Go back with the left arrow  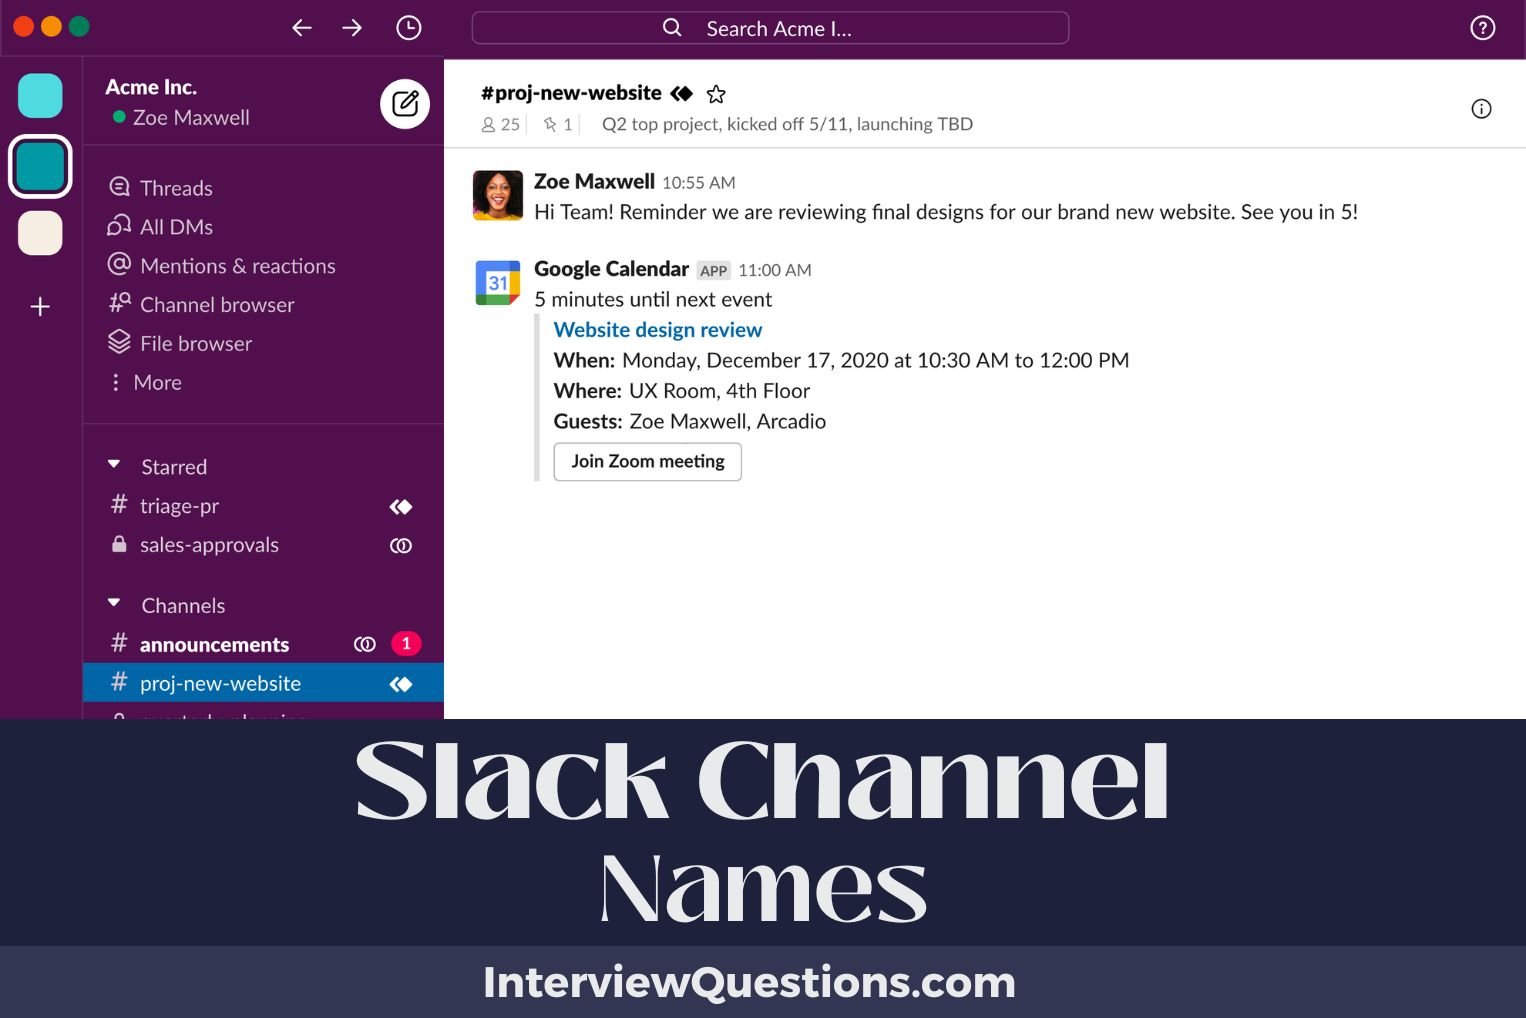302,28
